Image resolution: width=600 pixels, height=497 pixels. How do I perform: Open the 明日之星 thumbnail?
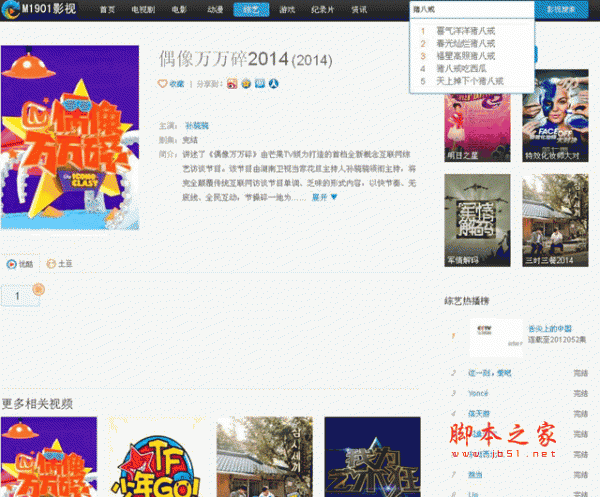tap(477, 127)
